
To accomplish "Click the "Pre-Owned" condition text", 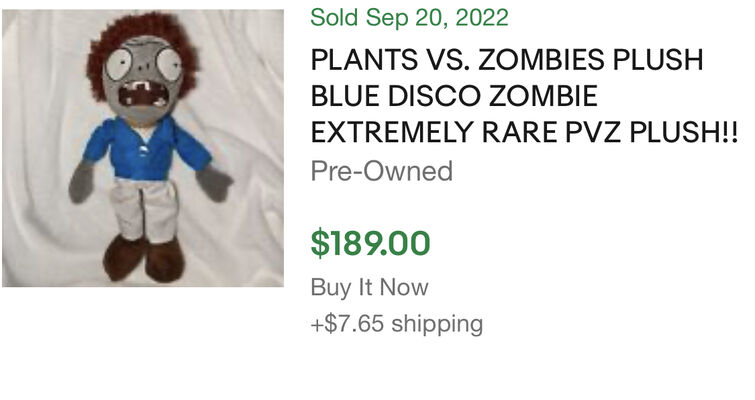I will (x=381, y=171).
